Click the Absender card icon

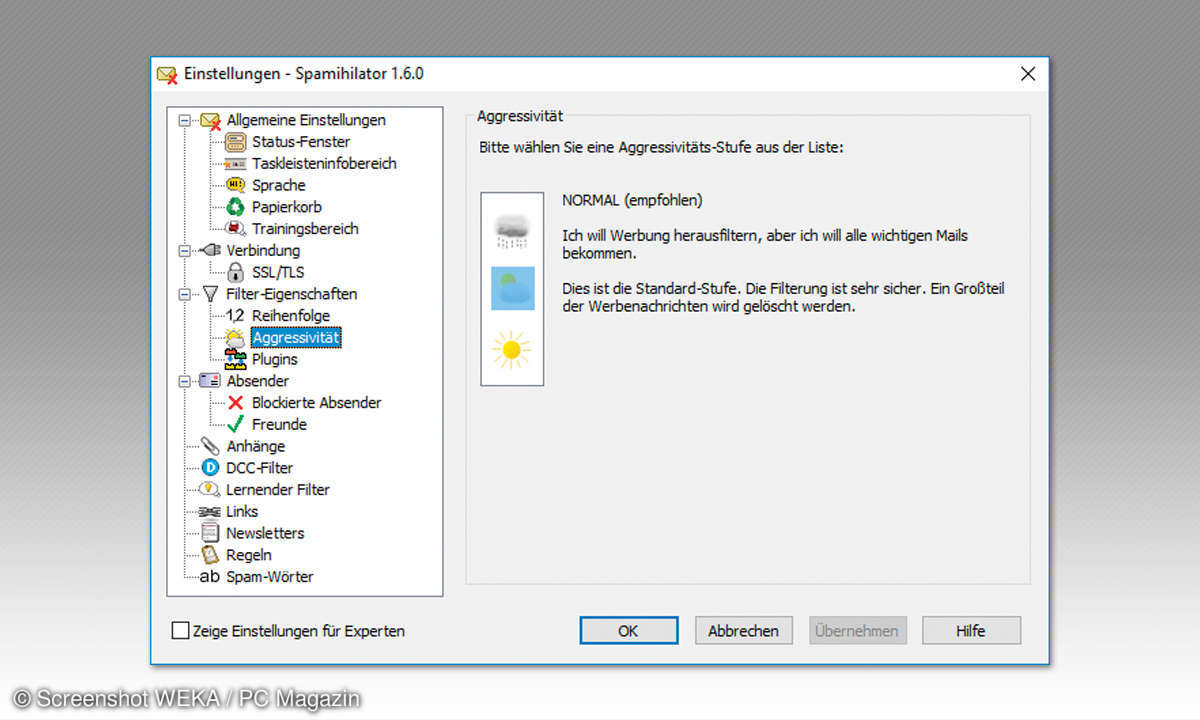pos(210,381)
